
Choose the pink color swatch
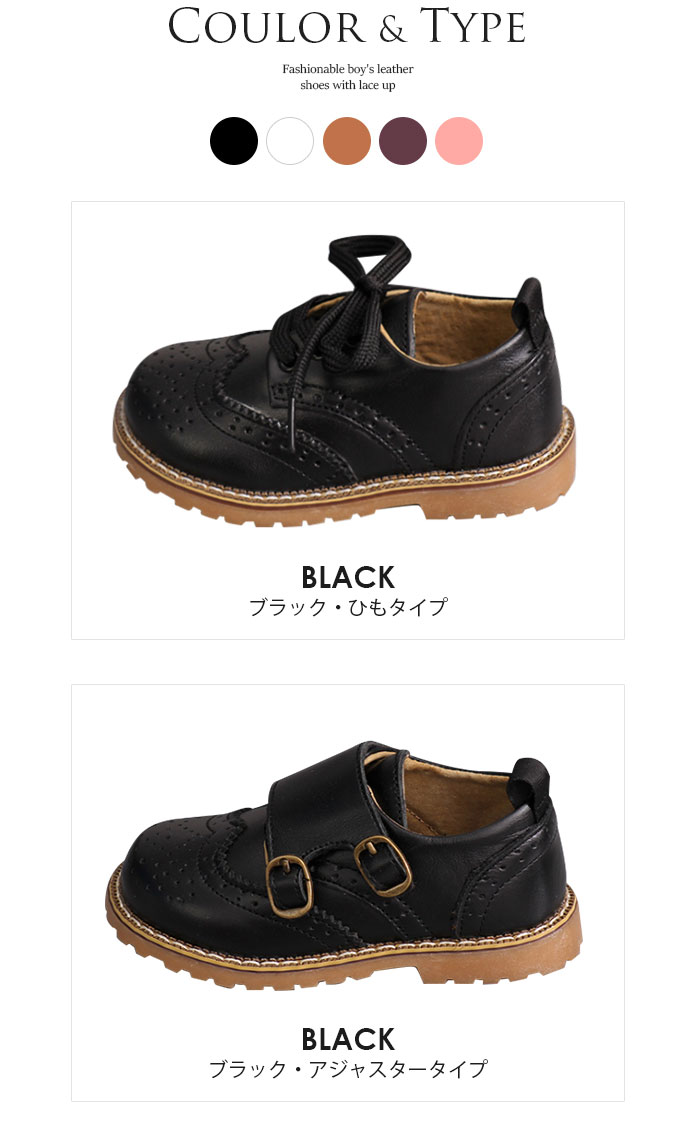click(x=459, y=141)
